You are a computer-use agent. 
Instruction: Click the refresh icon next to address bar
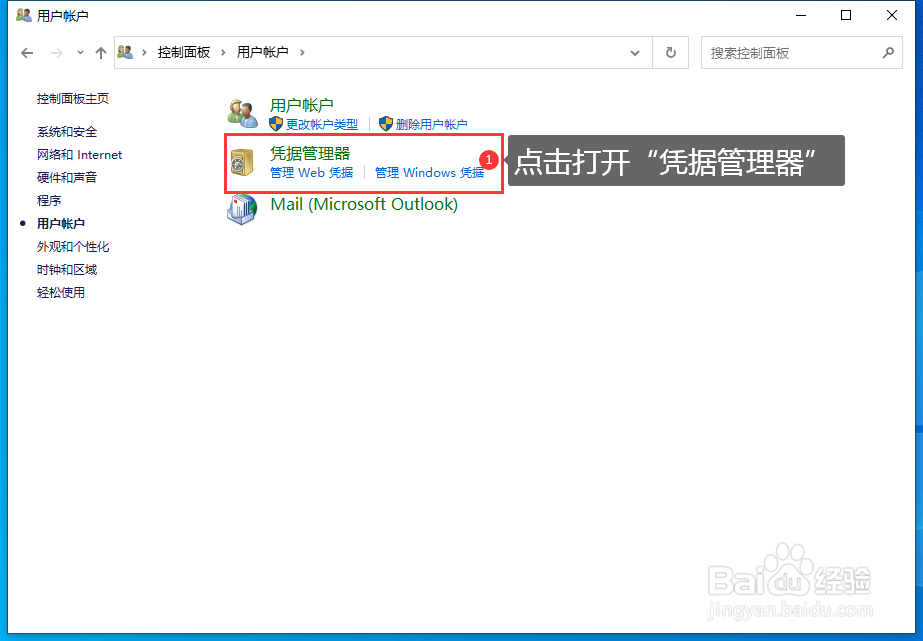pyautogui.click(x=669, y=52)
